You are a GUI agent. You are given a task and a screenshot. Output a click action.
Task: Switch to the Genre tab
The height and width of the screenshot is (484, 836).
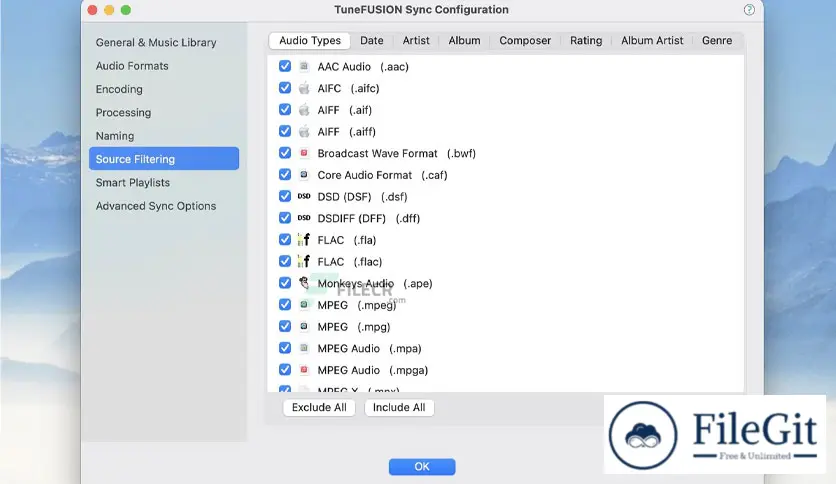coord(717,41)
